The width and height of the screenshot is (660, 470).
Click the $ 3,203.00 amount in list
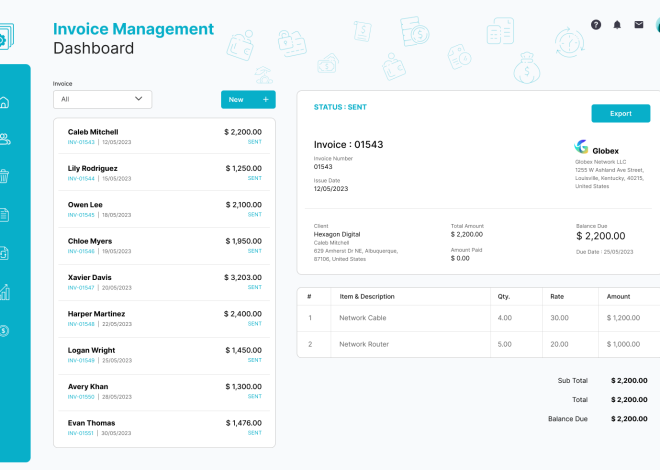coord(243,277)
